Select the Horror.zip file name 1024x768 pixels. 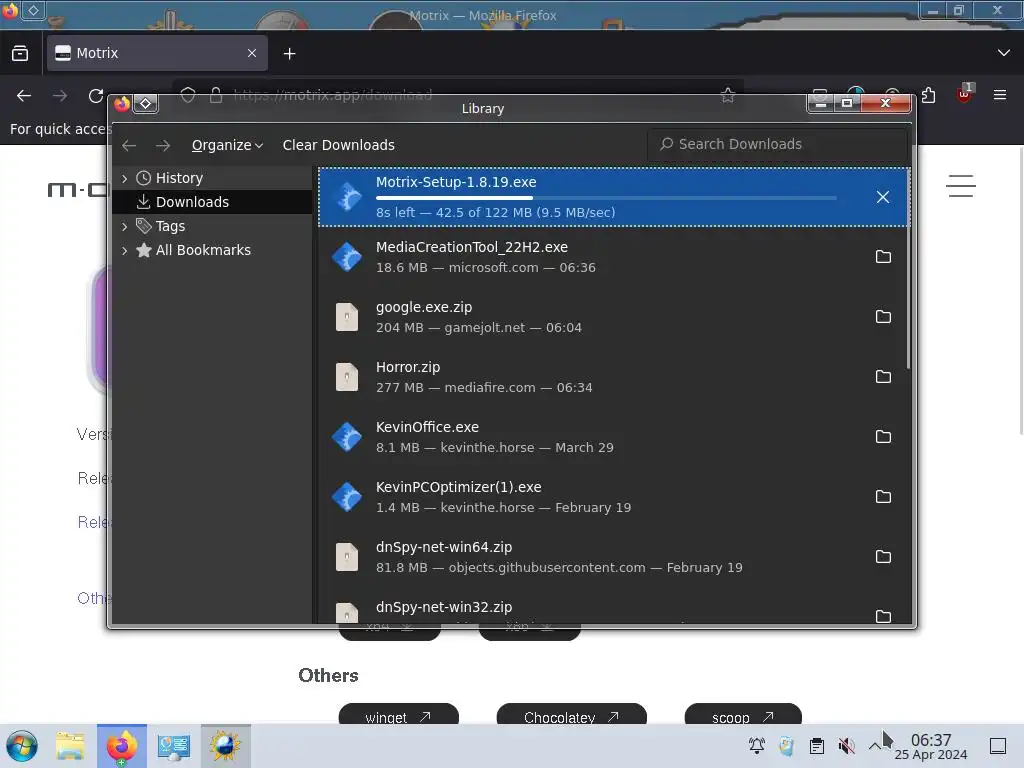click(408, 367)
